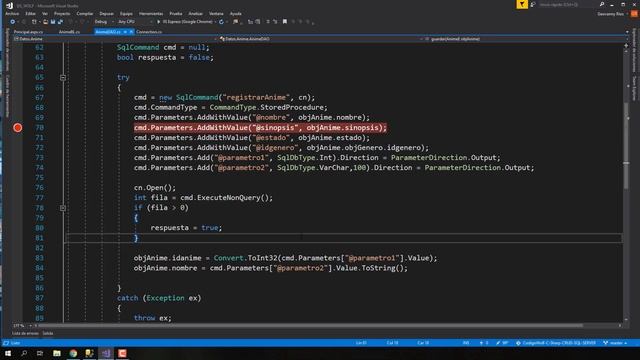Open the Compilar menu
Screen dimensions: 640x360
pos(84,13)
